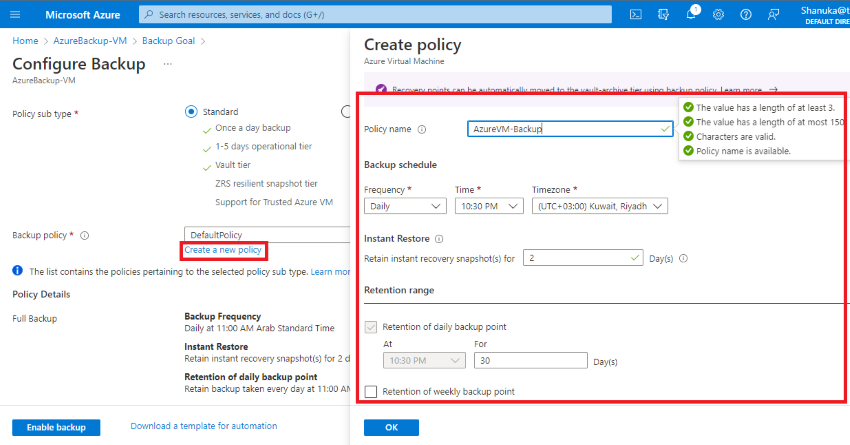Open portal settings gear icon
The image size is (850, 445).
click(718, 15)
